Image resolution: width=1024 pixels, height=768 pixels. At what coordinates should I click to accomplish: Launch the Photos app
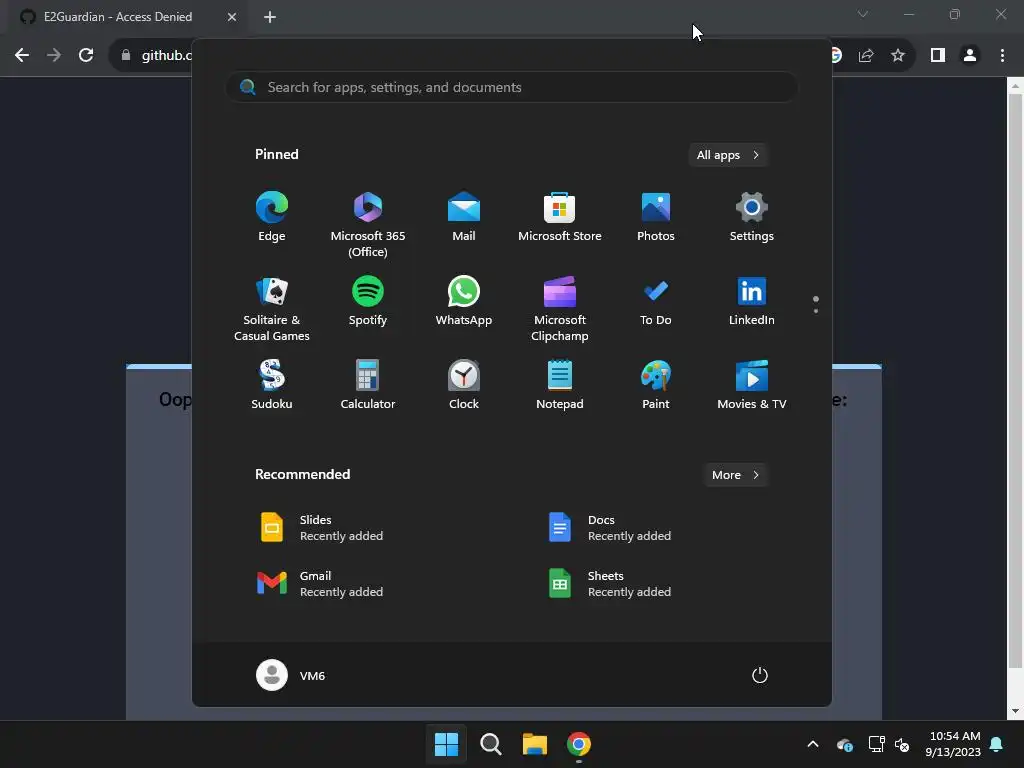coord(656,217)
